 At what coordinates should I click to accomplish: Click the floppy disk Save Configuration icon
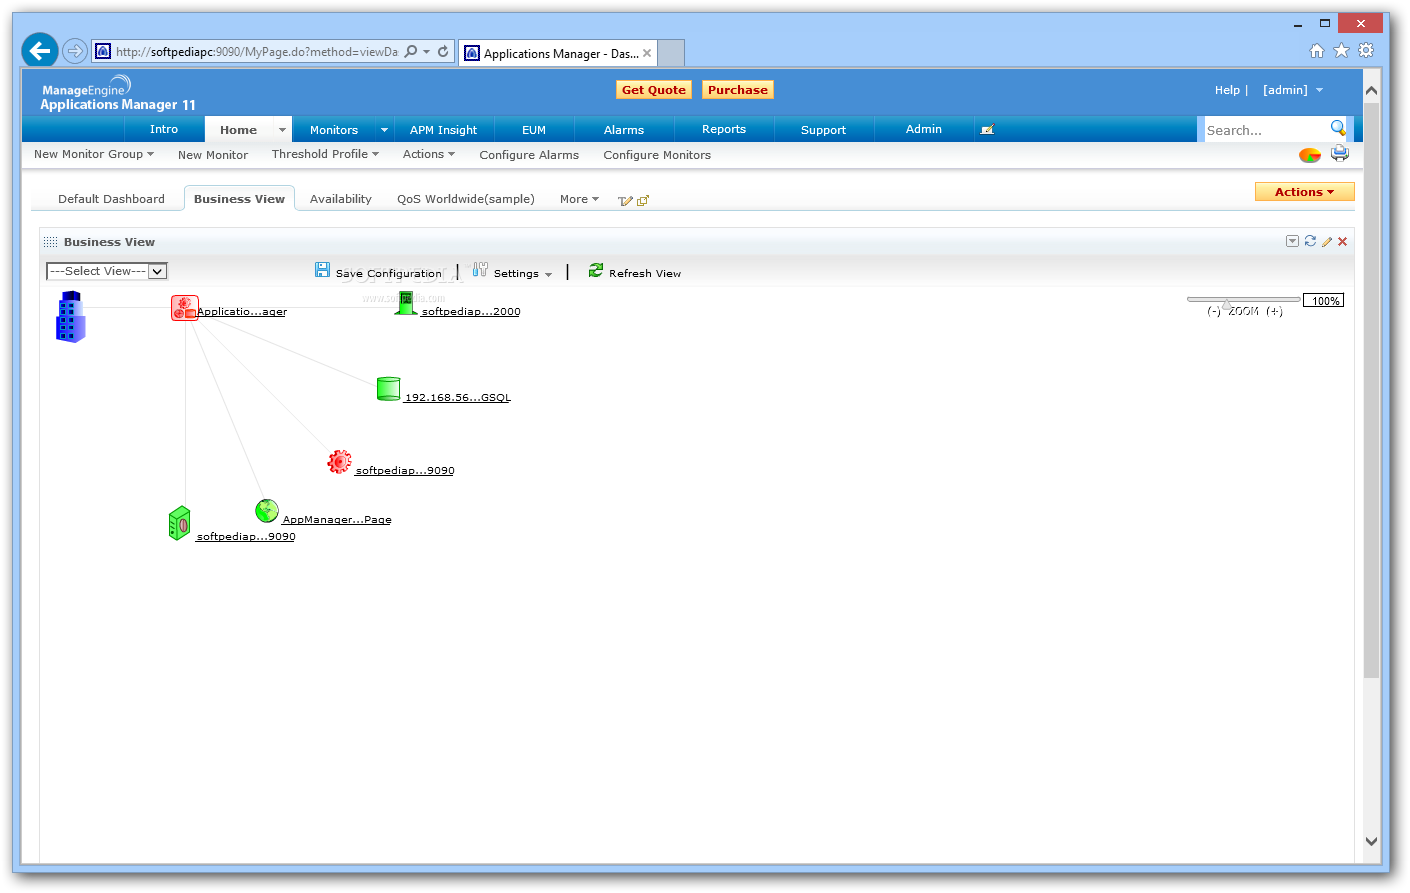(x=322, y=270)
